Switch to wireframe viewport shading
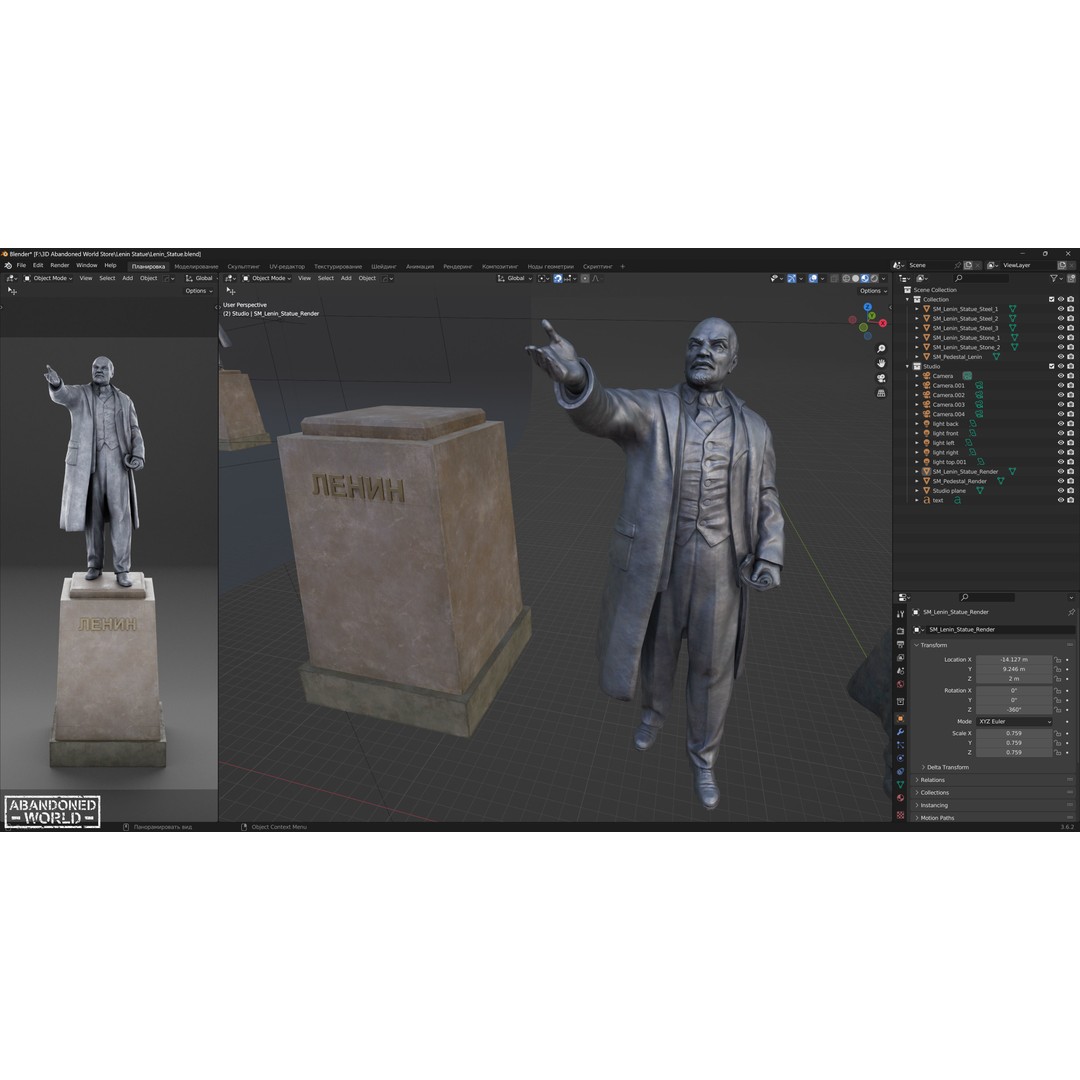 point(847,278)
